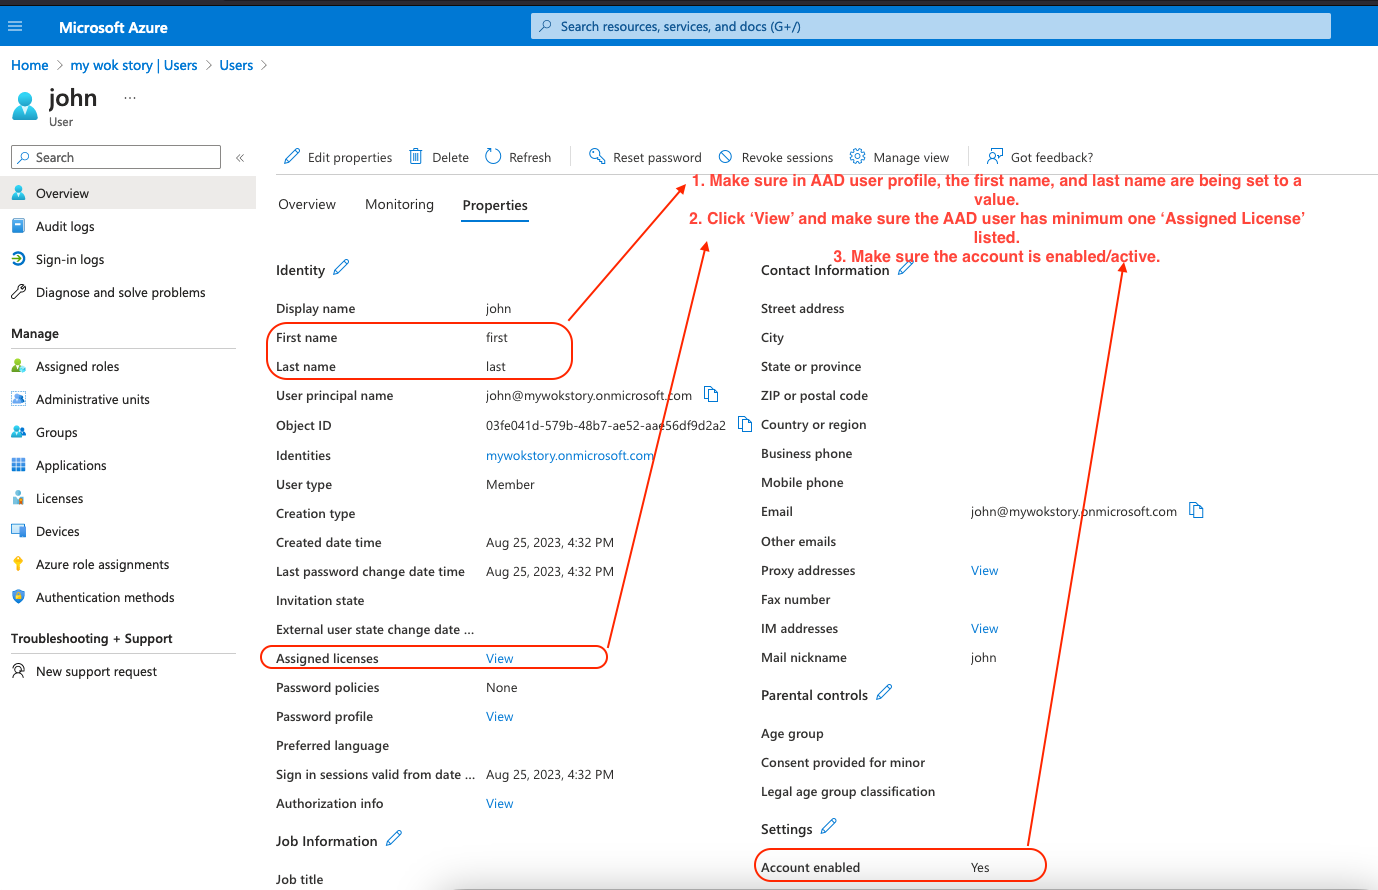This screenshot has width=1378, height=890.
Task: View Proxy addresses
Action: coord(984,570)
